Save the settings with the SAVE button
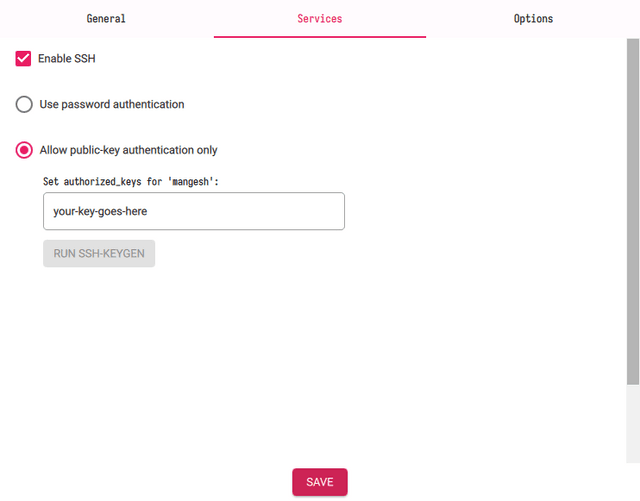The height and width of the screenshot is (501, 640). tap(320, 482)
